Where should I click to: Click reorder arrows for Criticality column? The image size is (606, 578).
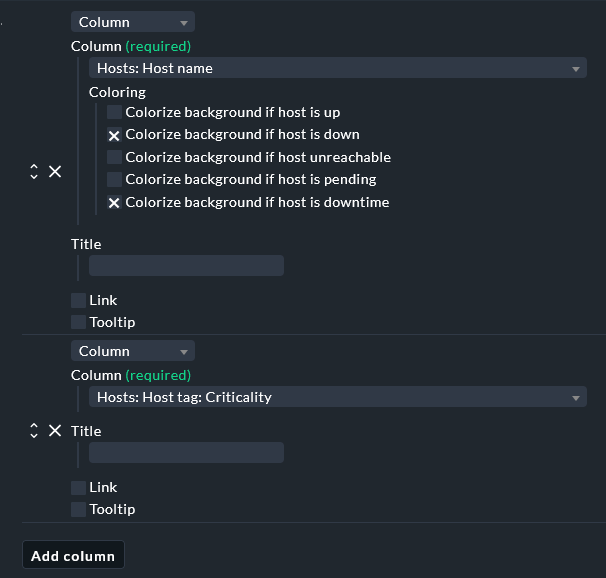tap(34, 431)
